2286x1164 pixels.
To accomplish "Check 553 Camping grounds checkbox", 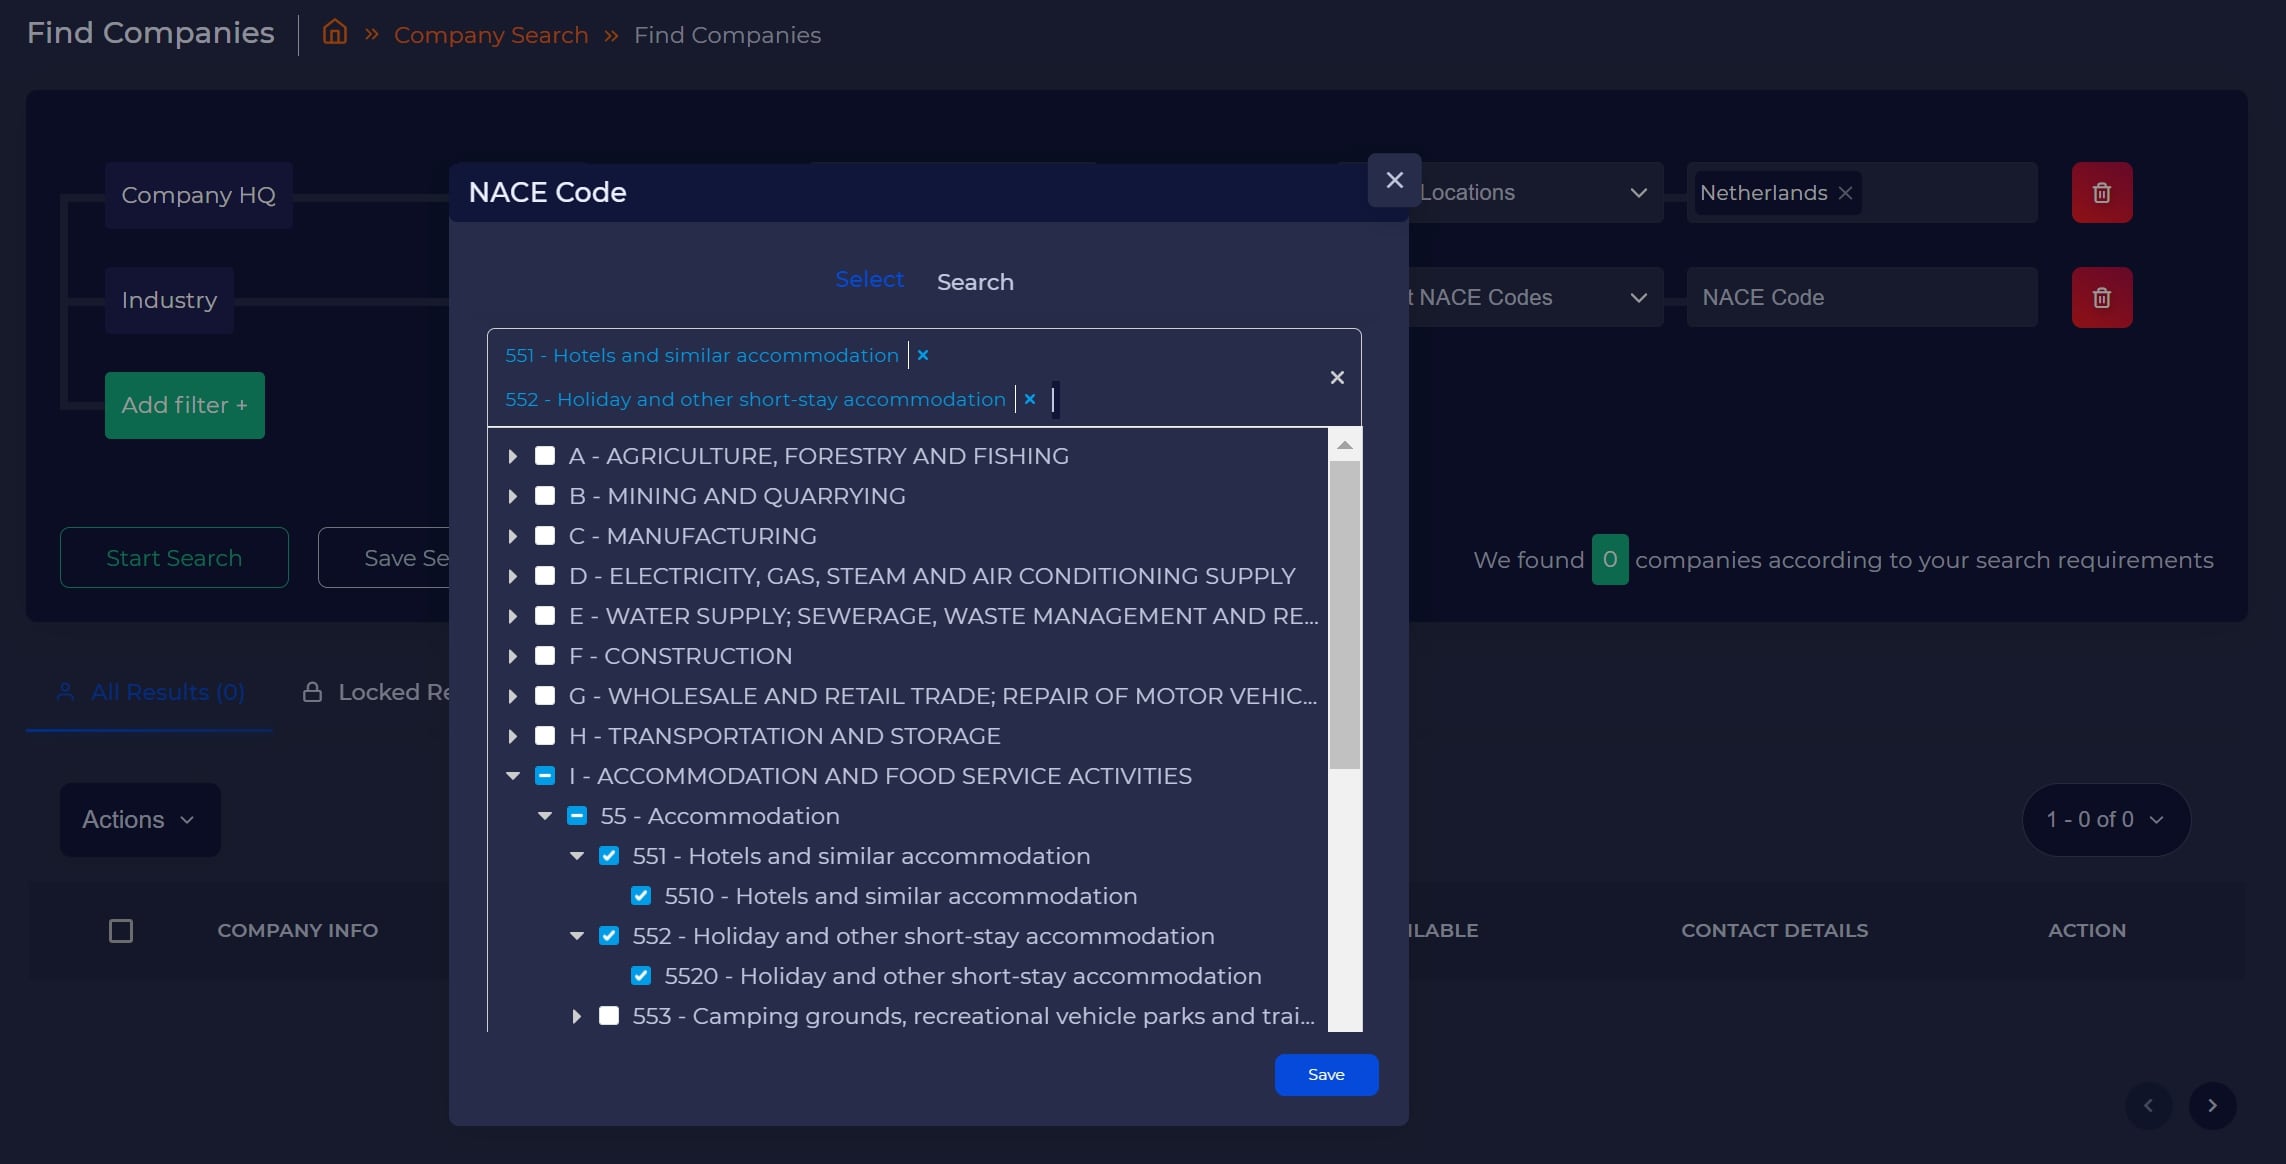I will (609, 1016).
